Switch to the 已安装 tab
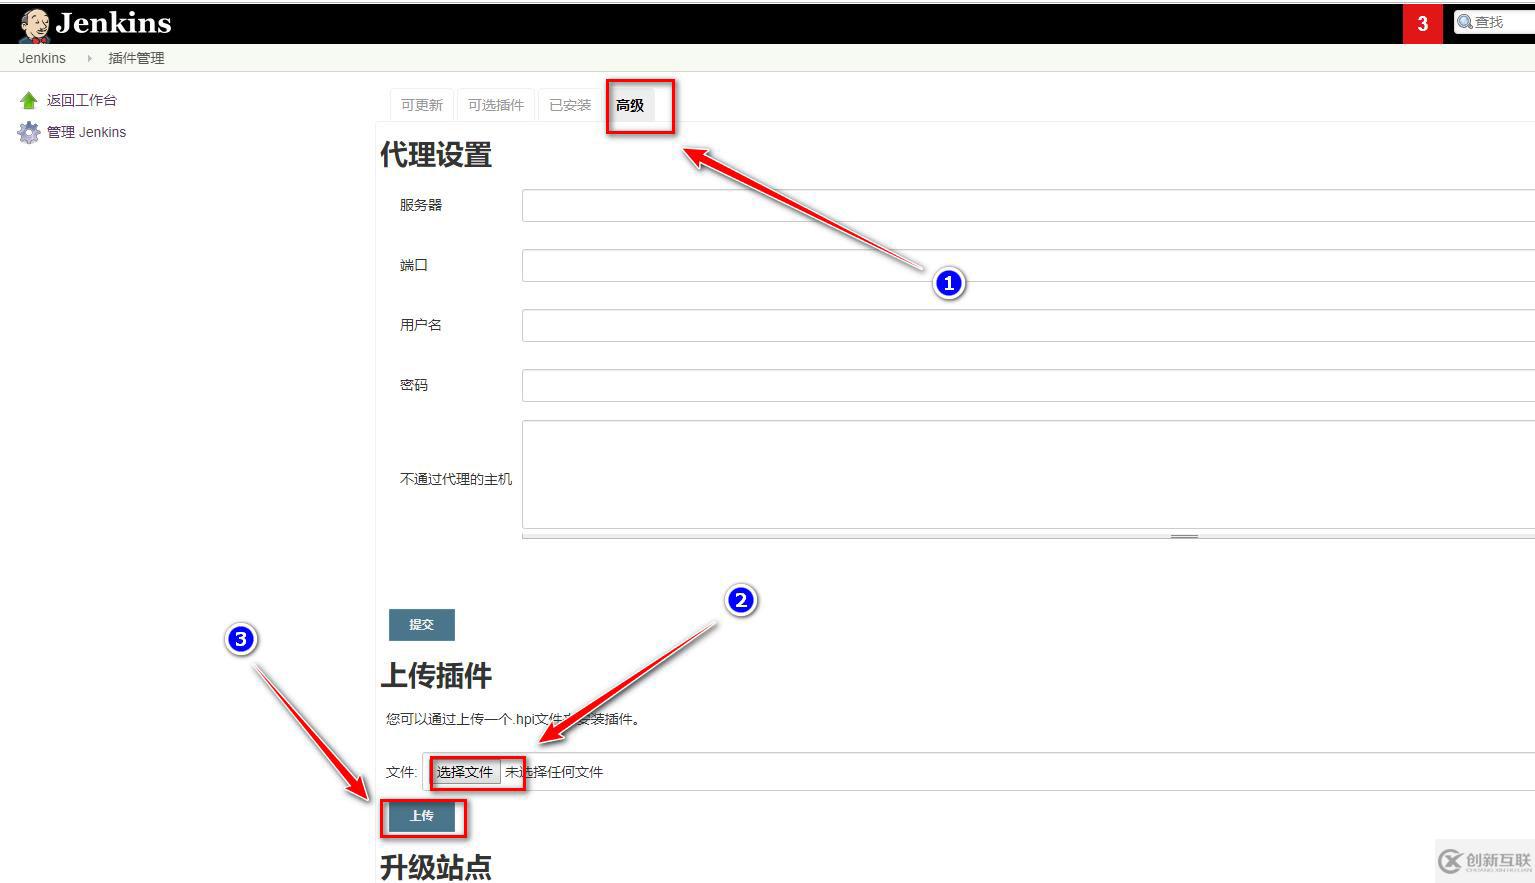Image resolution: width=1535 pixels, height=883 pixels. pyautogui.click(x=570, y=105)
